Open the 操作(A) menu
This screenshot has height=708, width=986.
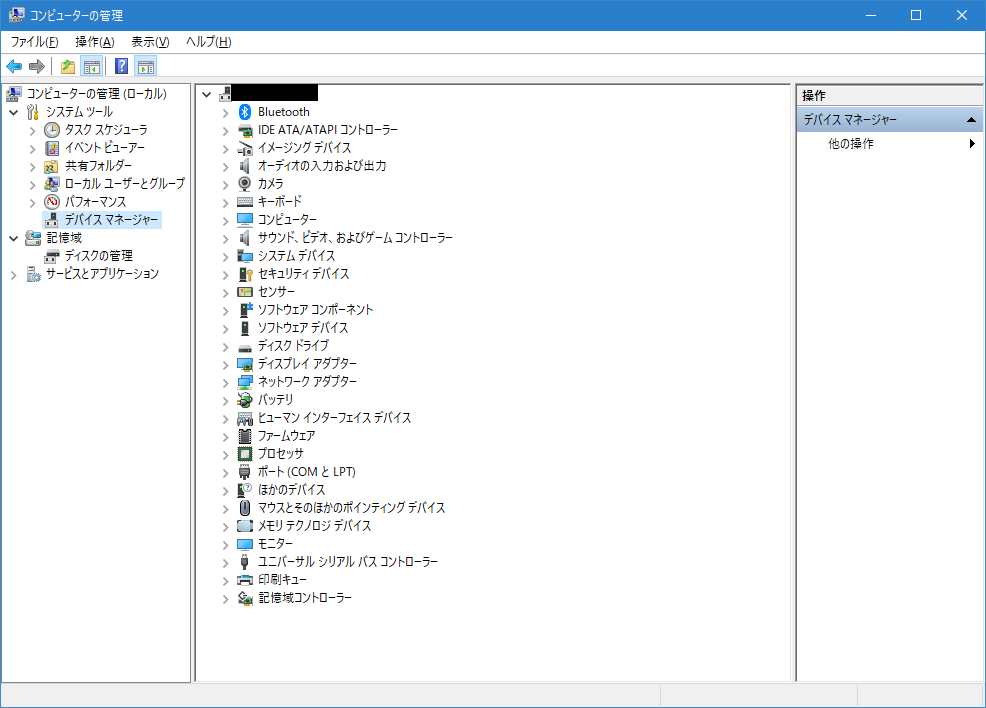(x=94, y=42)
